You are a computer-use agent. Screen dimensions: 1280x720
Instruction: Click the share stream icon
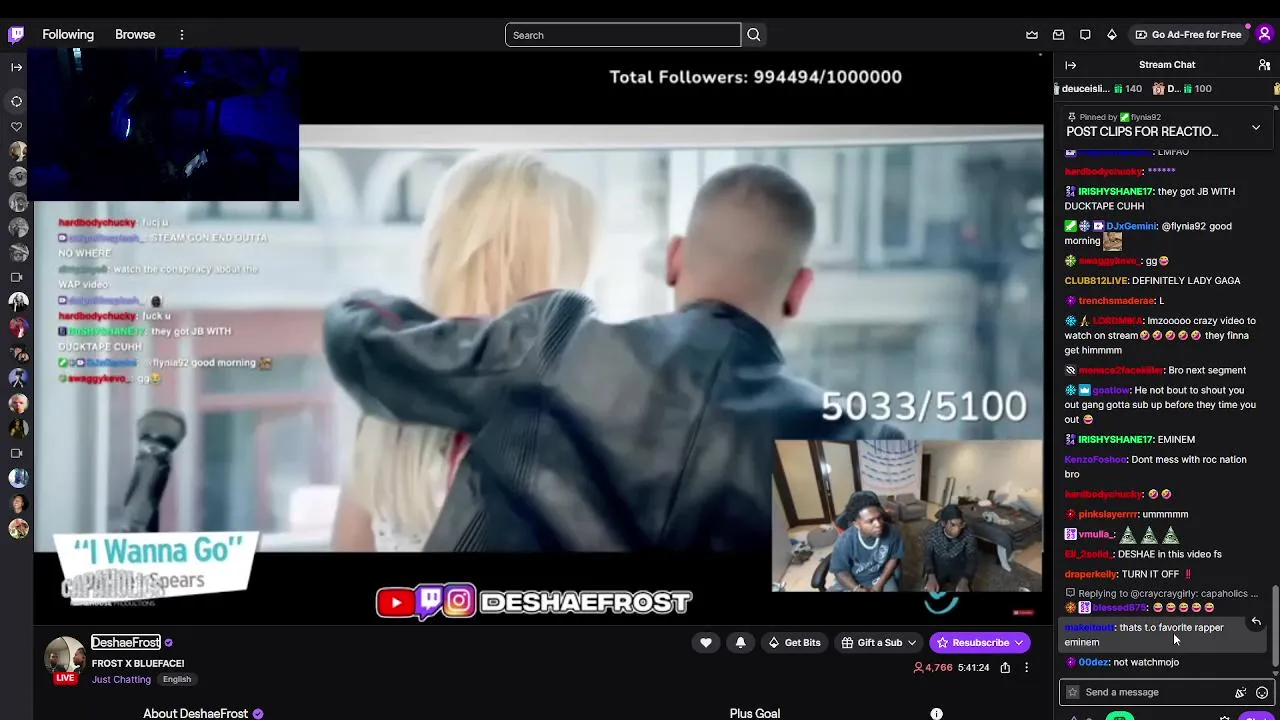tap(1005, 668)
